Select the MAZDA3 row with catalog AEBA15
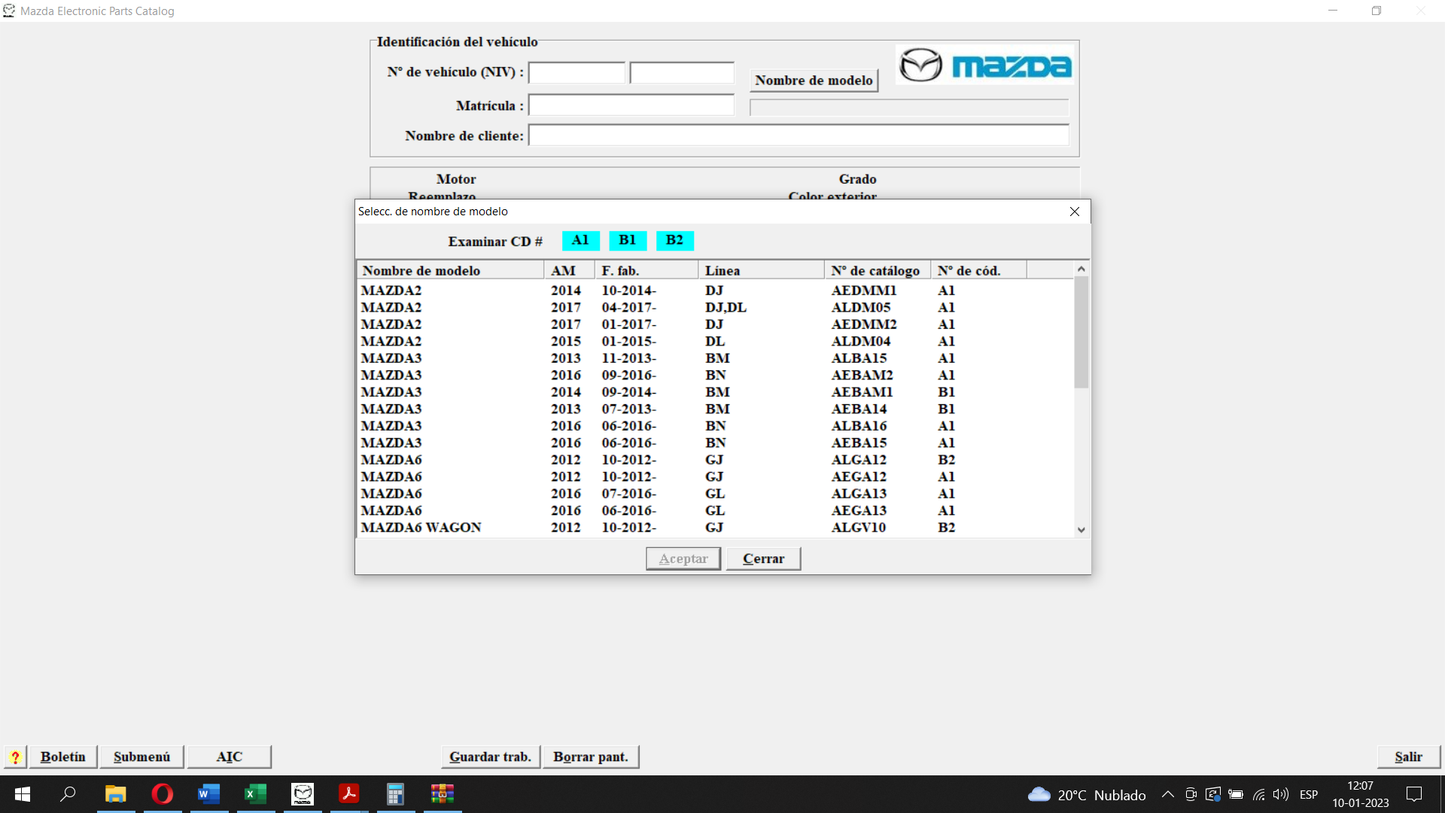Viewport: 1445px width, 813px height. pos(715,443)
